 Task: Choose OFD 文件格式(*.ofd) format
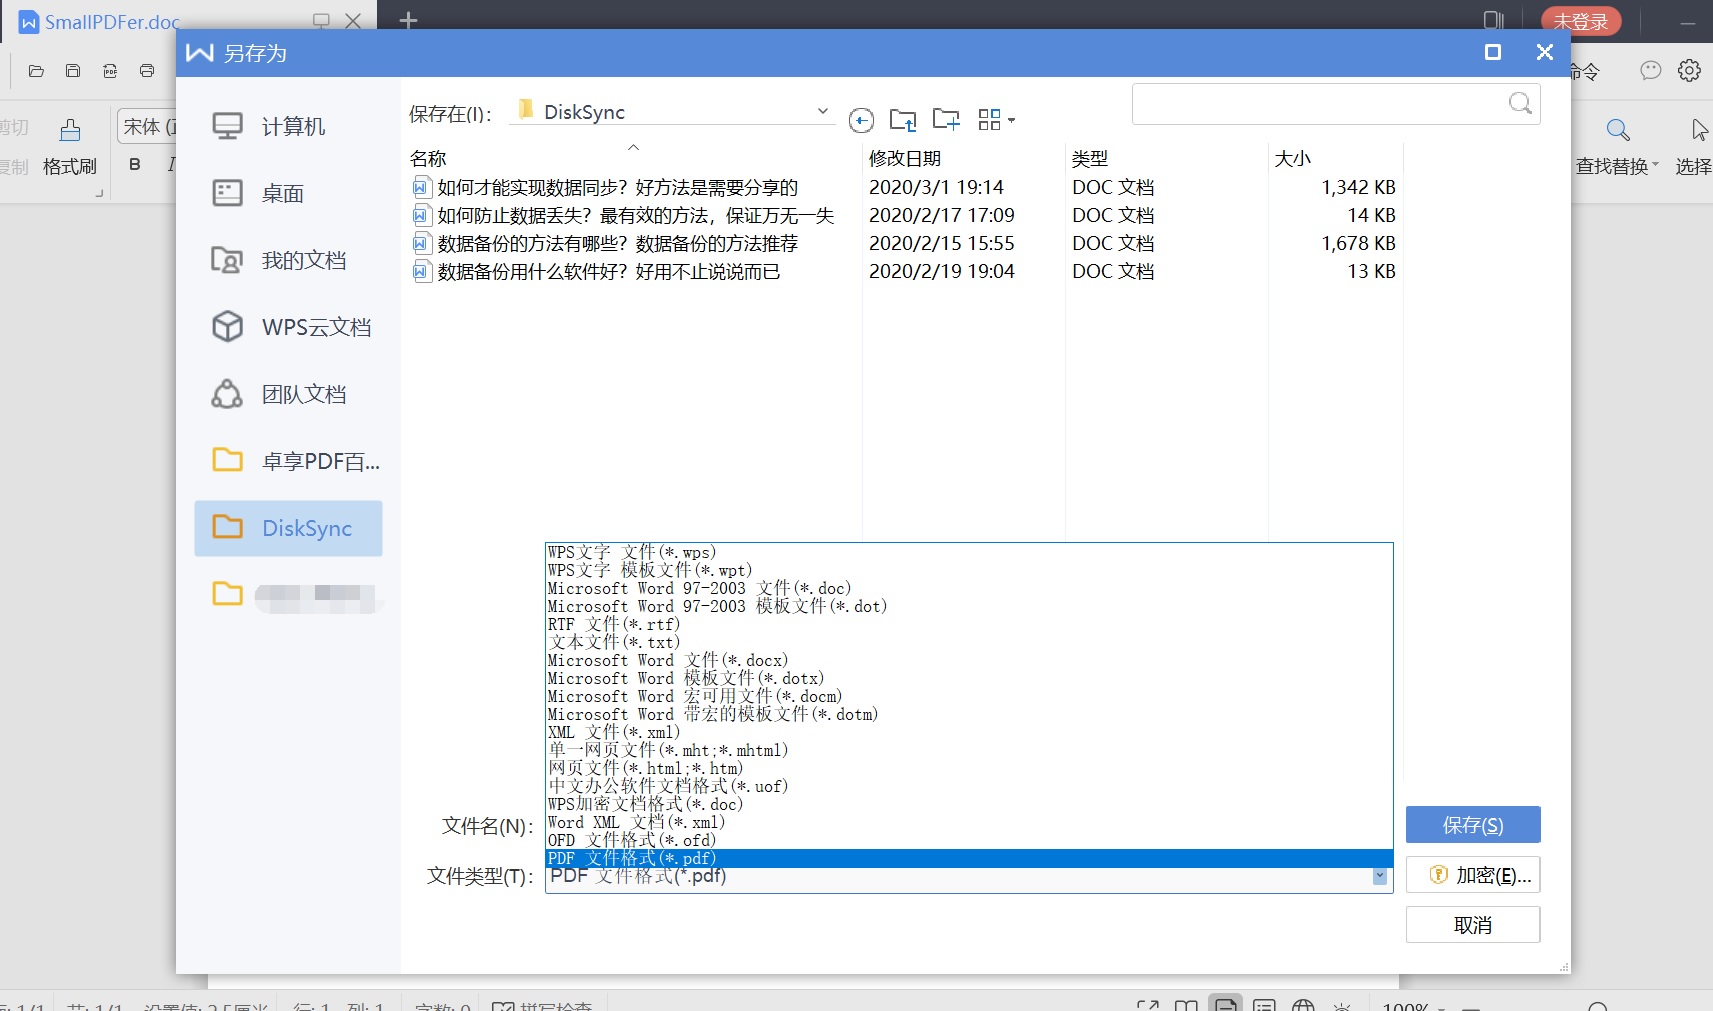pyautogui.click(x=969, y=840)
